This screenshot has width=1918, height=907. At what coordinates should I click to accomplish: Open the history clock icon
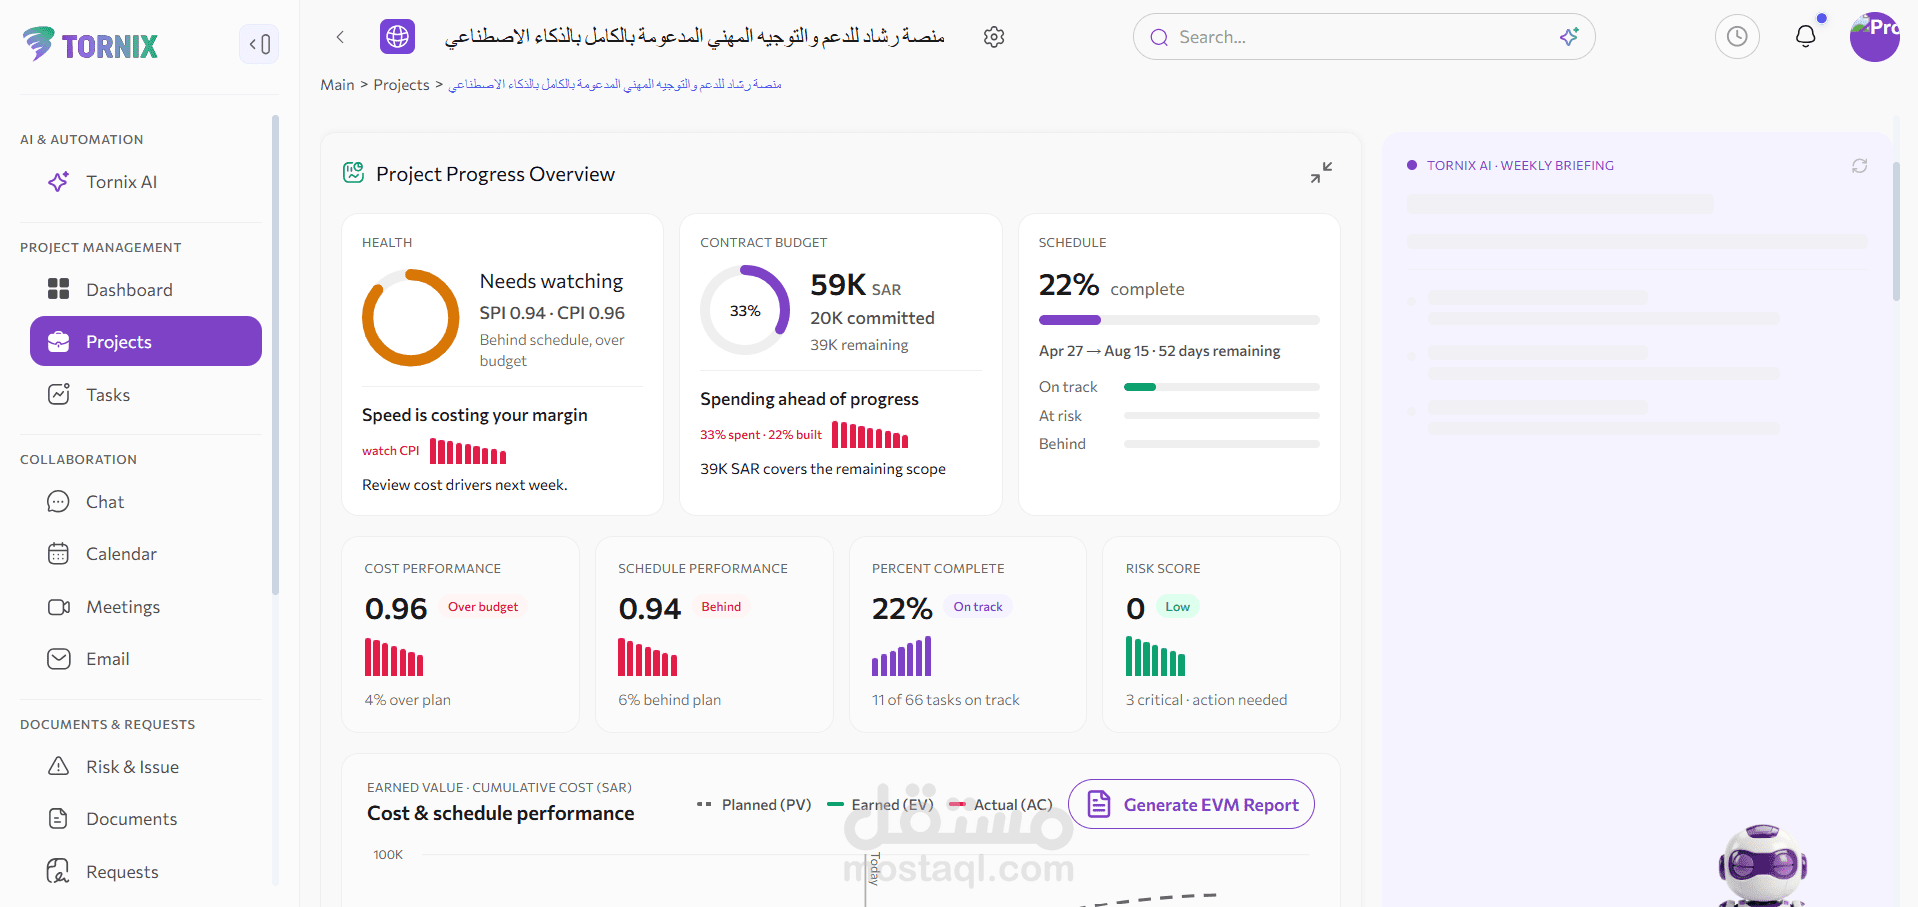1737,37
